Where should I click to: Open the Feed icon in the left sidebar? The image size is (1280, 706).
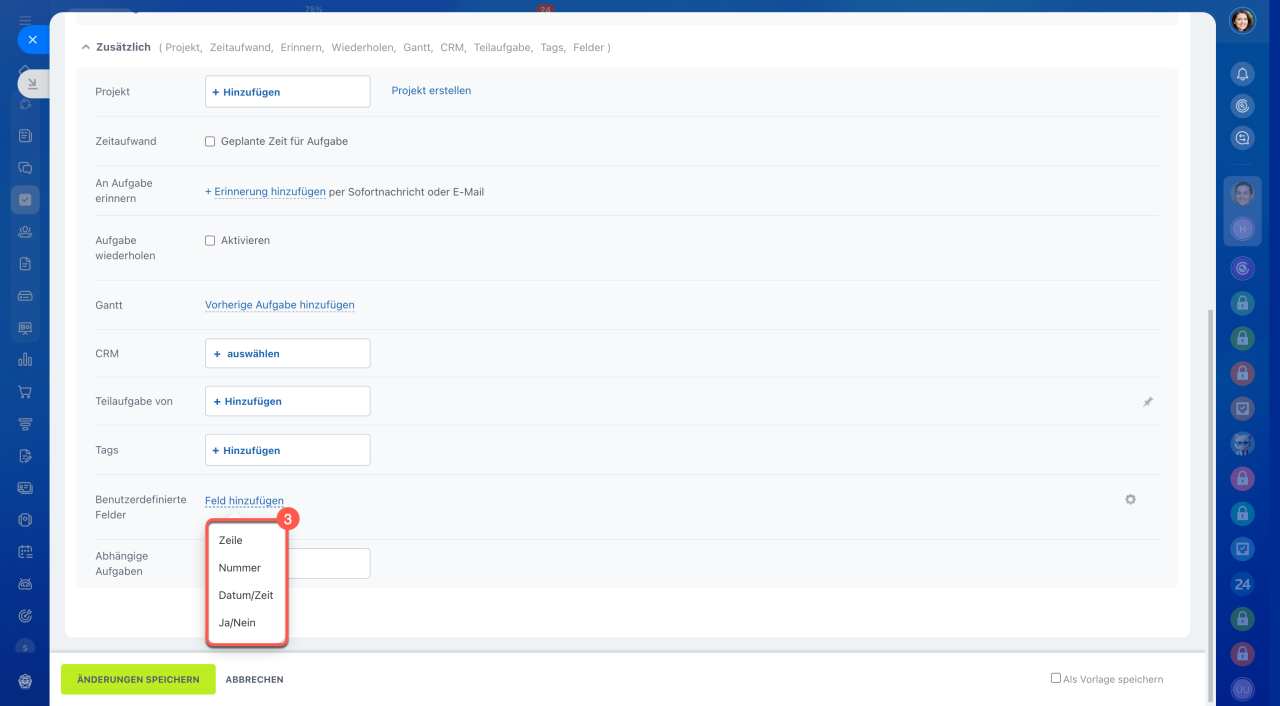(x=25, y=135)
